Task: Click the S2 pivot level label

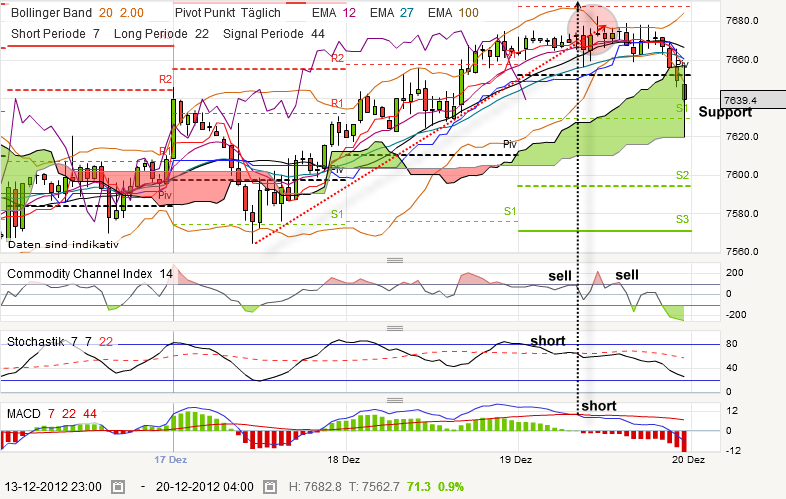Action: 682,175
